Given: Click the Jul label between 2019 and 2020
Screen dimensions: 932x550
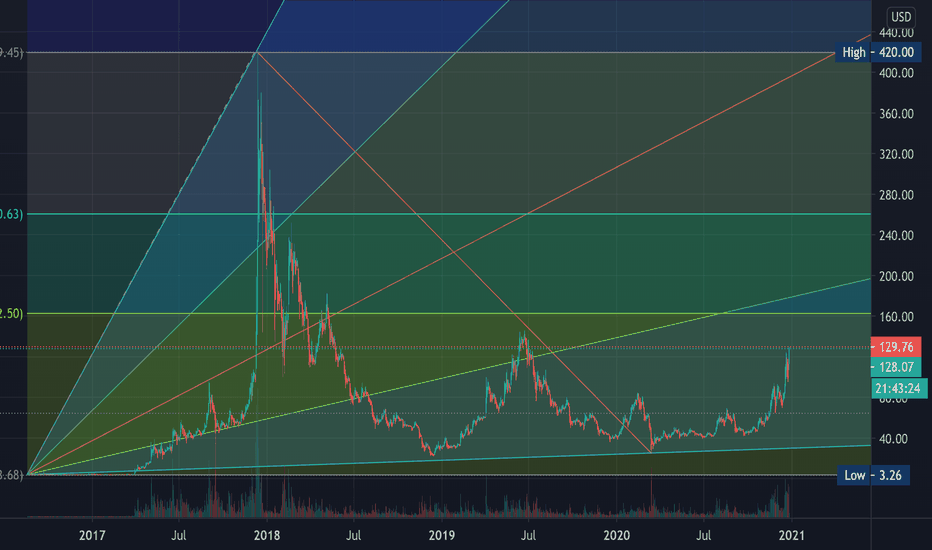Looking at the screenshot, I should [528, 535].
